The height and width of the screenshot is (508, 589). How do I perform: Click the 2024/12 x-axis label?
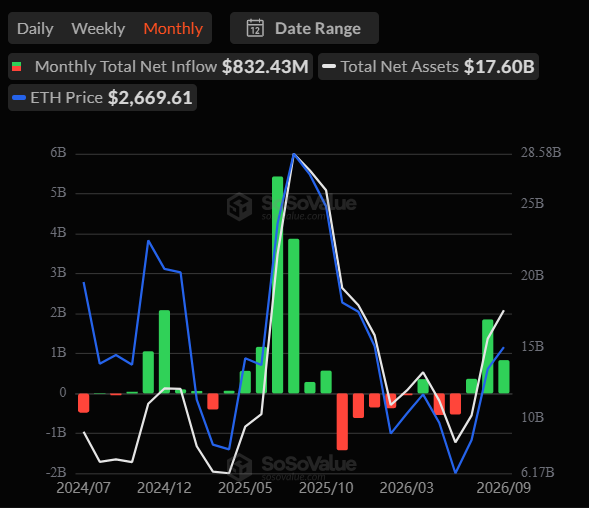click(165, 488)
